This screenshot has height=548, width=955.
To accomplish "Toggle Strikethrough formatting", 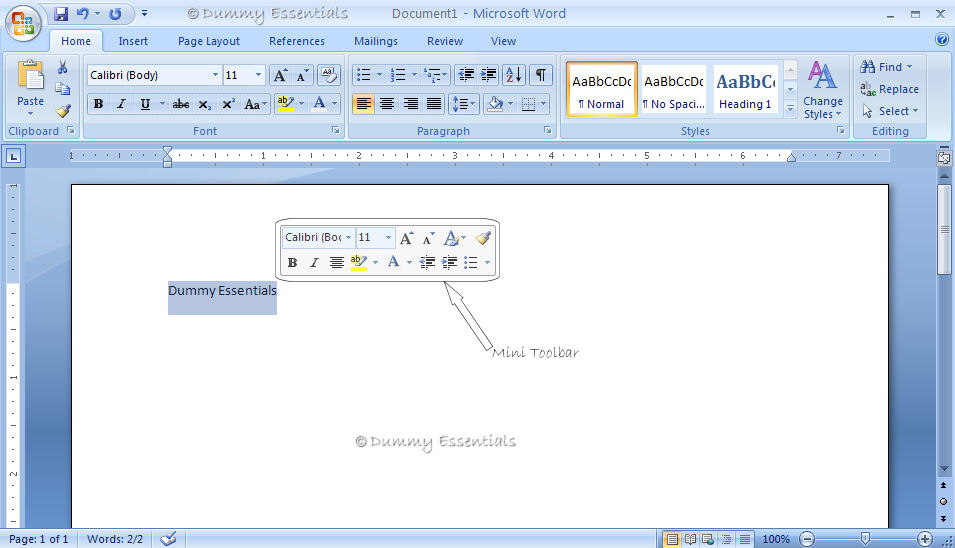I will [x=180, y=104].
